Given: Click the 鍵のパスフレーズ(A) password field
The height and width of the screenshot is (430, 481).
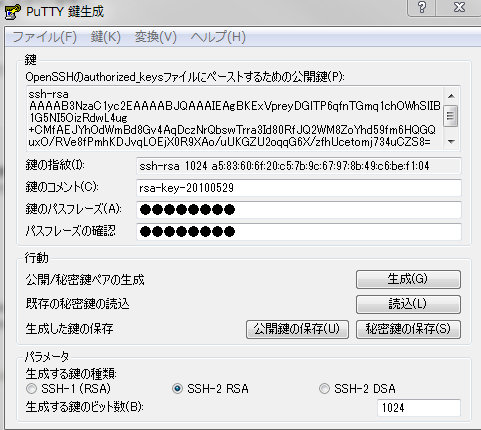Looking at the screenshot, I should [299, 210].
